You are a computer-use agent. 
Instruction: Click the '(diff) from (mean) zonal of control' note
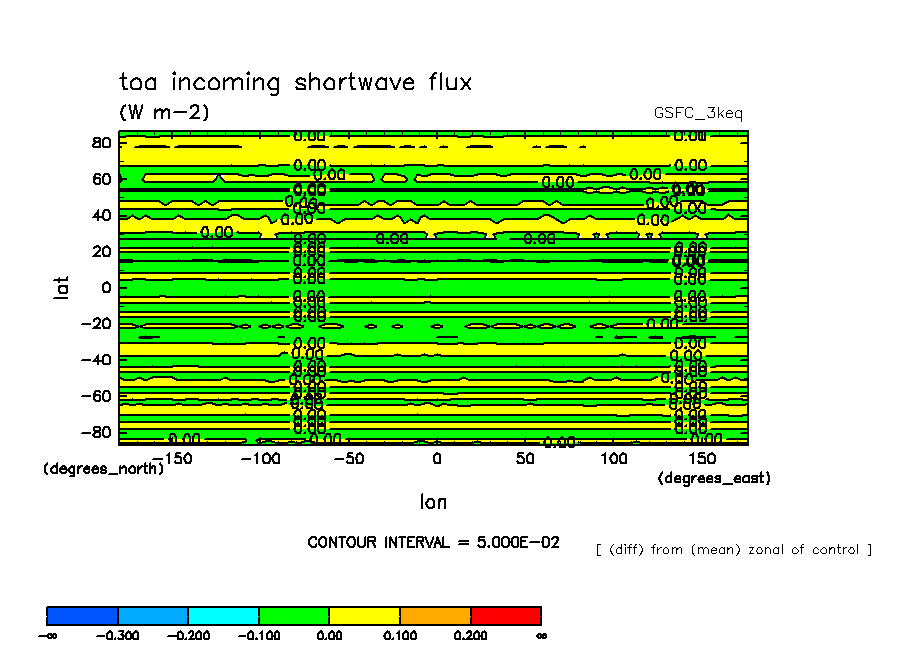(734, 550)
